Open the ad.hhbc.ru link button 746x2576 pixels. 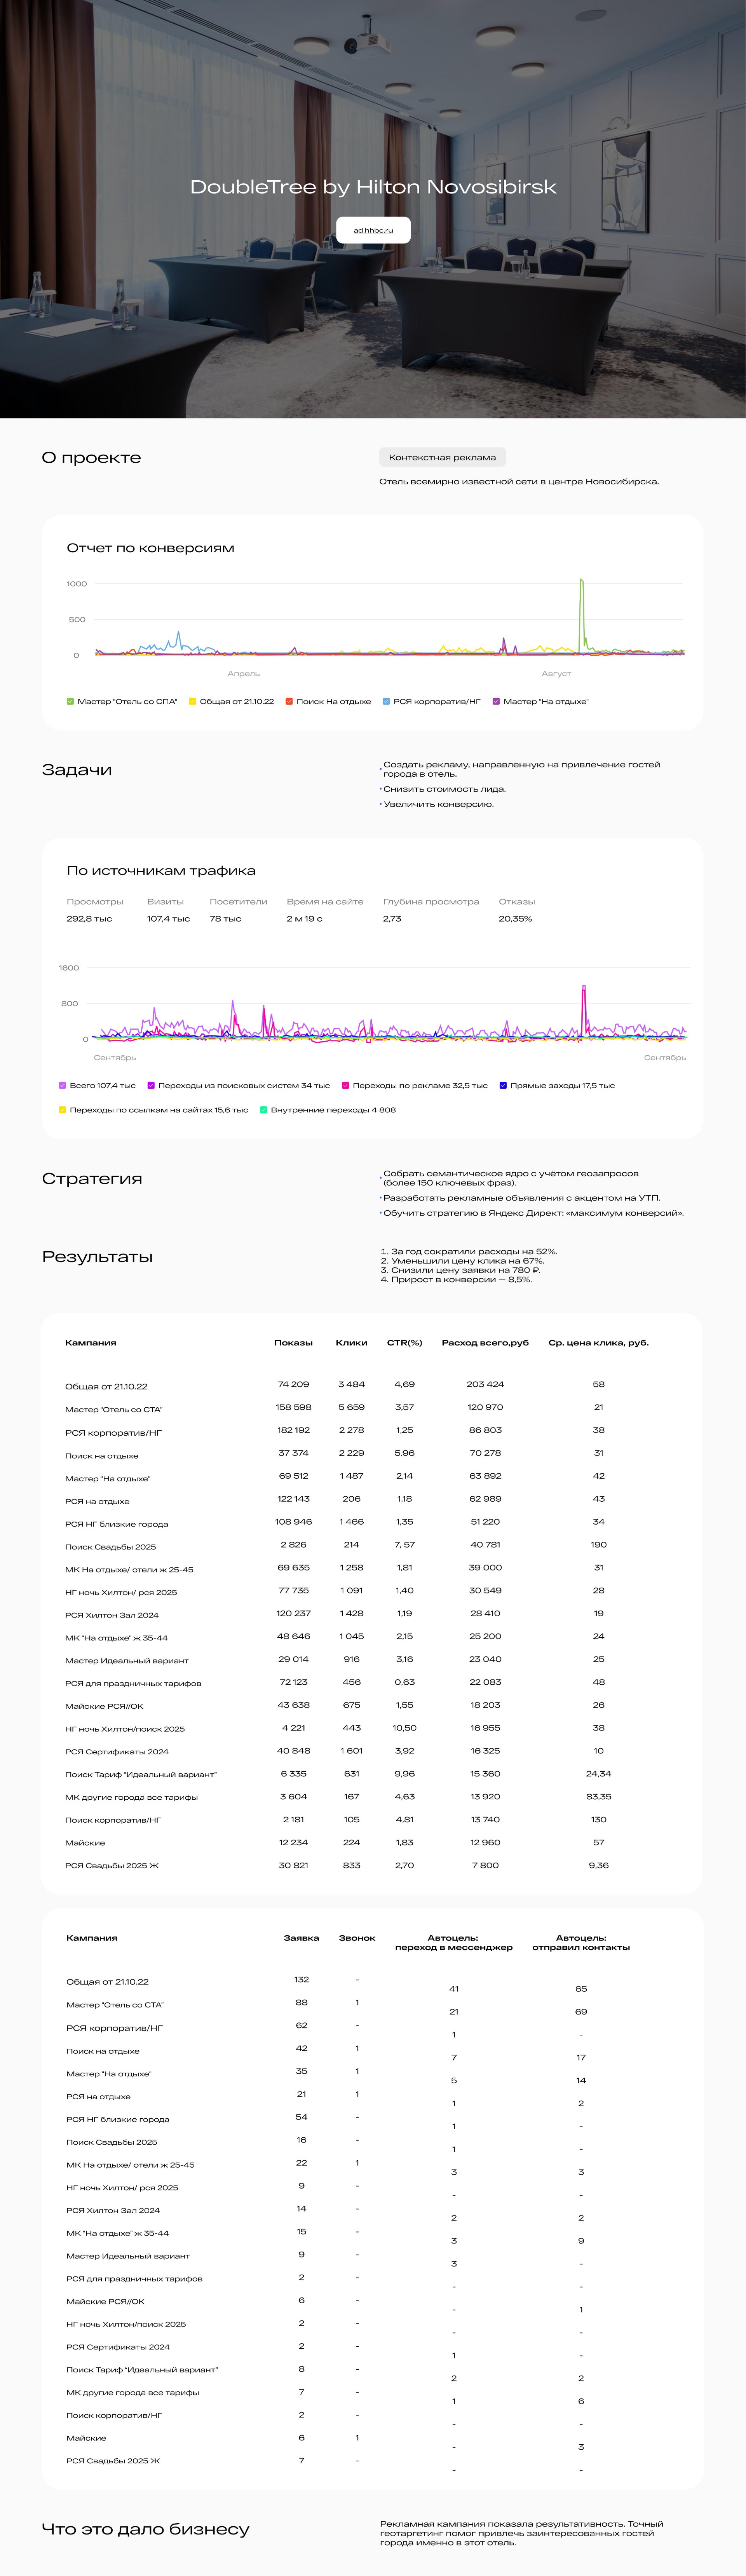tap(373, 230)
